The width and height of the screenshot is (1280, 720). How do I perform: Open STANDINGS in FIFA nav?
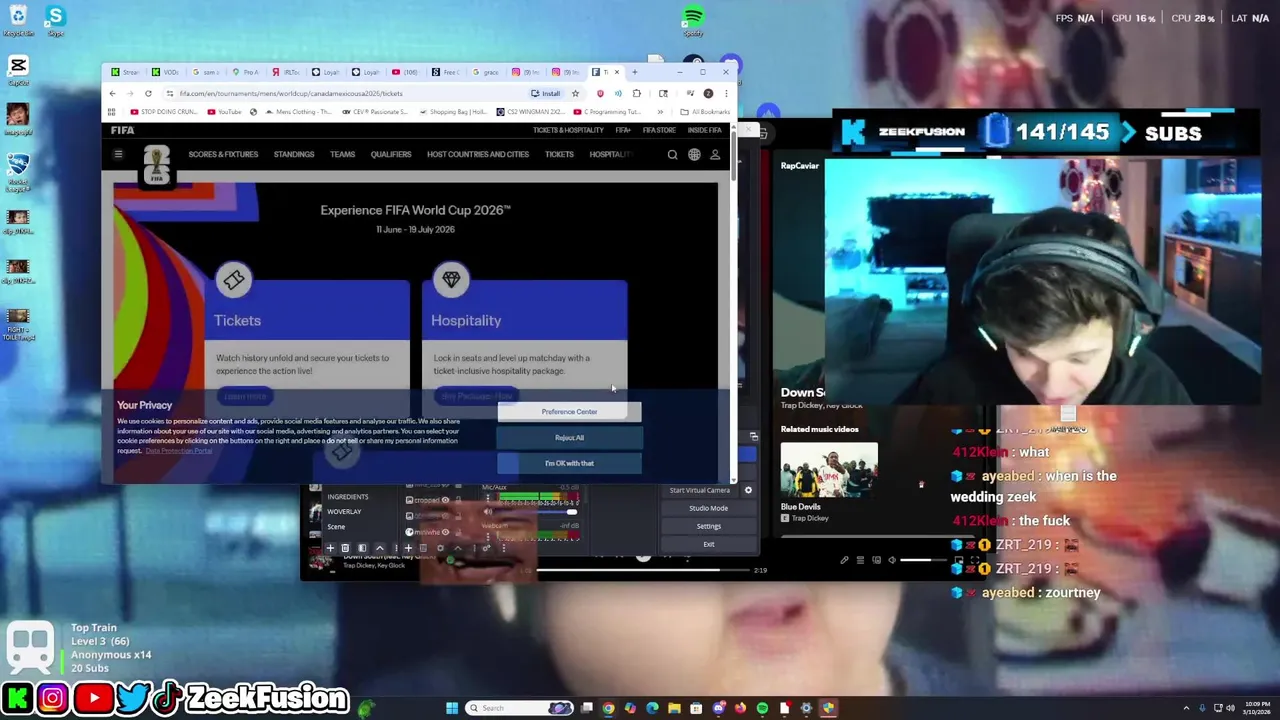click(x=294, y=155)
